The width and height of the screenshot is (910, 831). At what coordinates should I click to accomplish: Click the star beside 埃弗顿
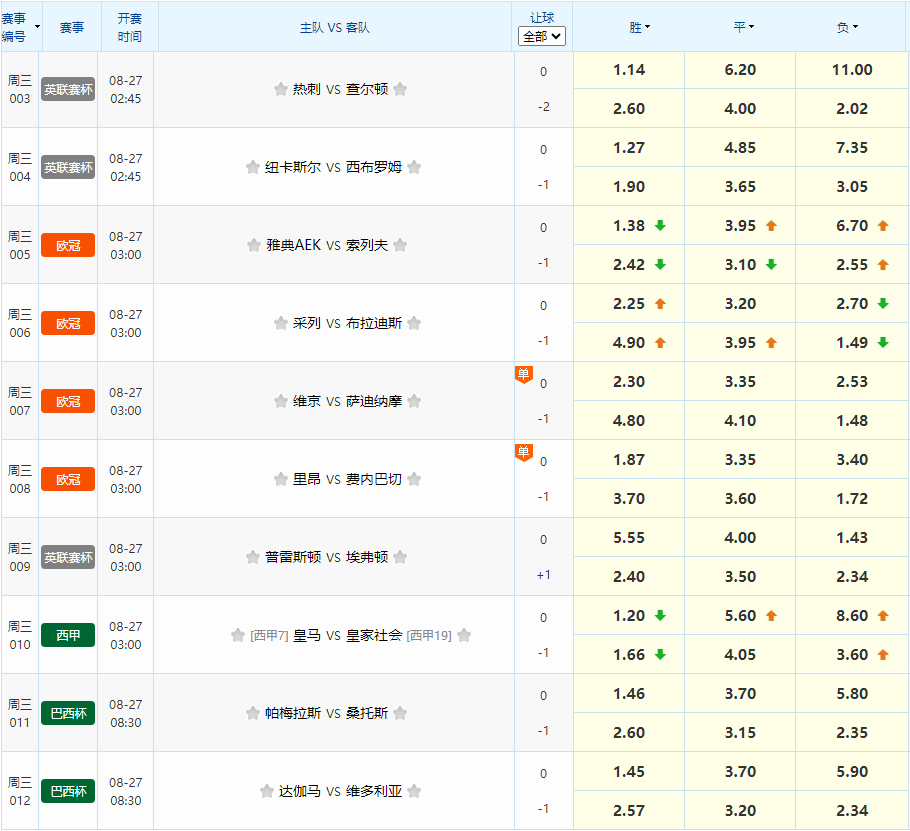[400, 557]
